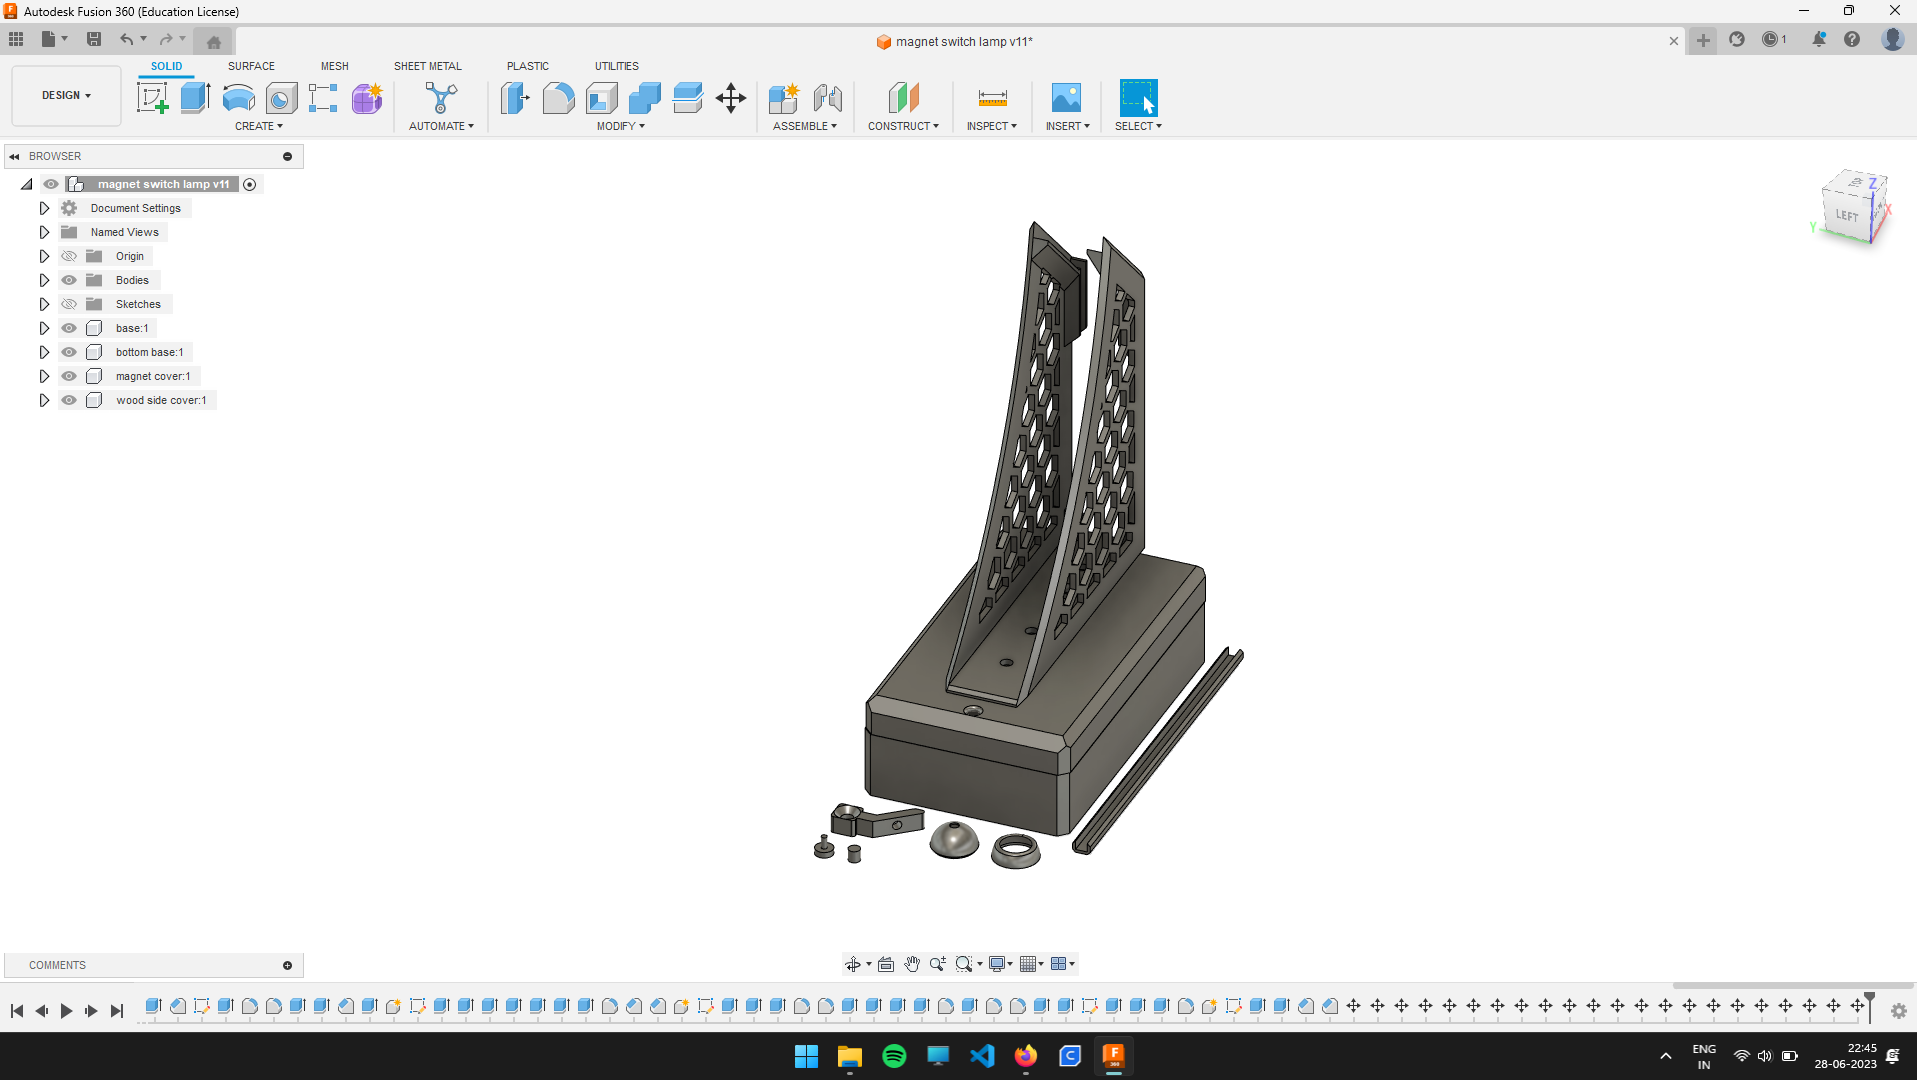This screenshot has height=1080, width=1917.
Task: Collapse the Browser panel
Action: [x=15, y=156]
